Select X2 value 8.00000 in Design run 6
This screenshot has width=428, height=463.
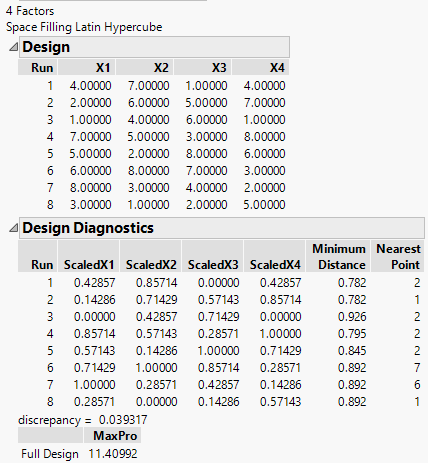coord(148,171)
